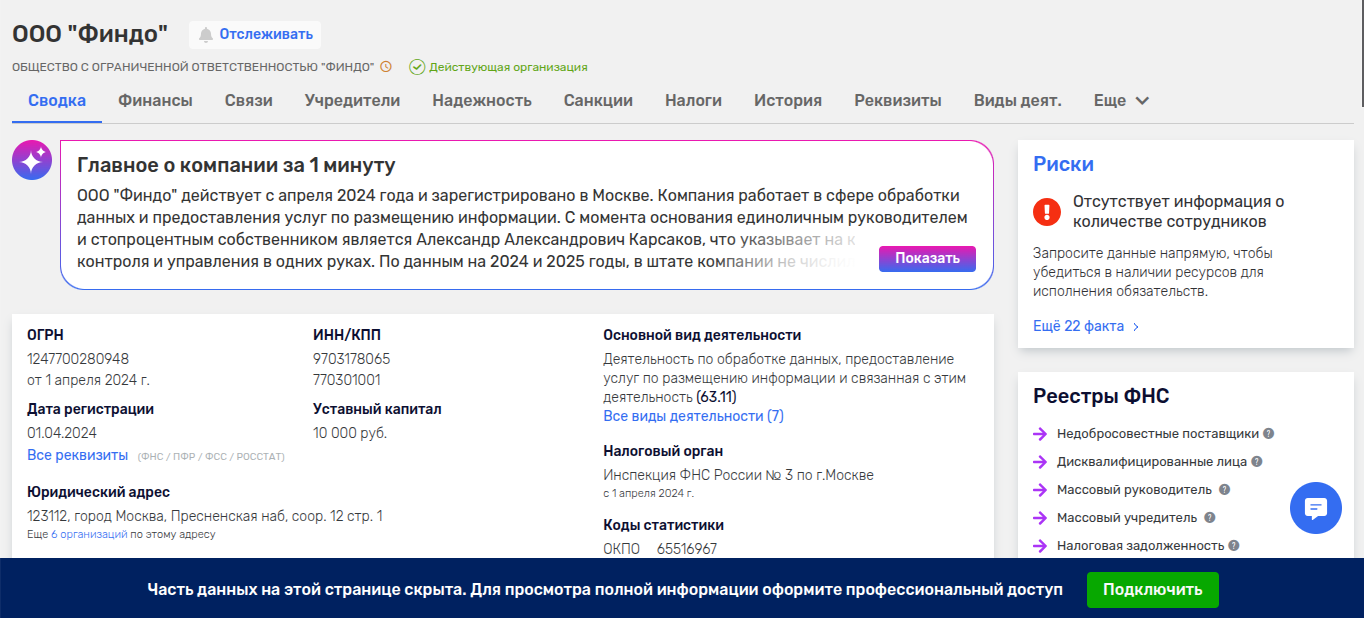Open Массовый руководитель registry link
This screenshot has width=1364, height=618.
(x=1134, y=490)
